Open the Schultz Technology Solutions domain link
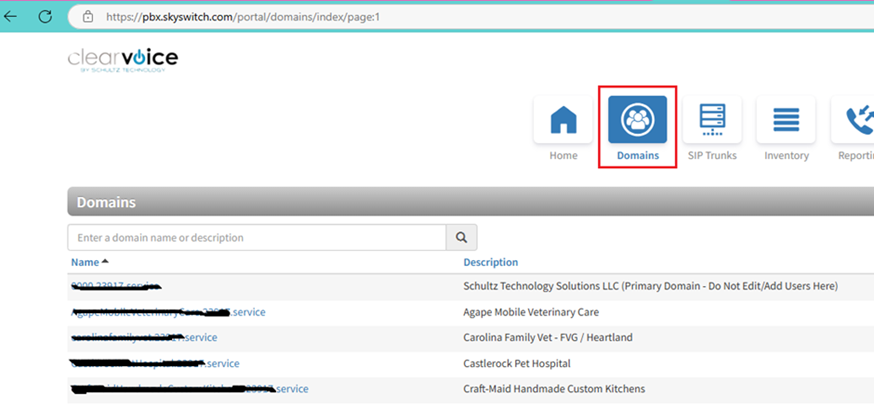Viewport: 874px width, 409px height. tap(117, 286)
